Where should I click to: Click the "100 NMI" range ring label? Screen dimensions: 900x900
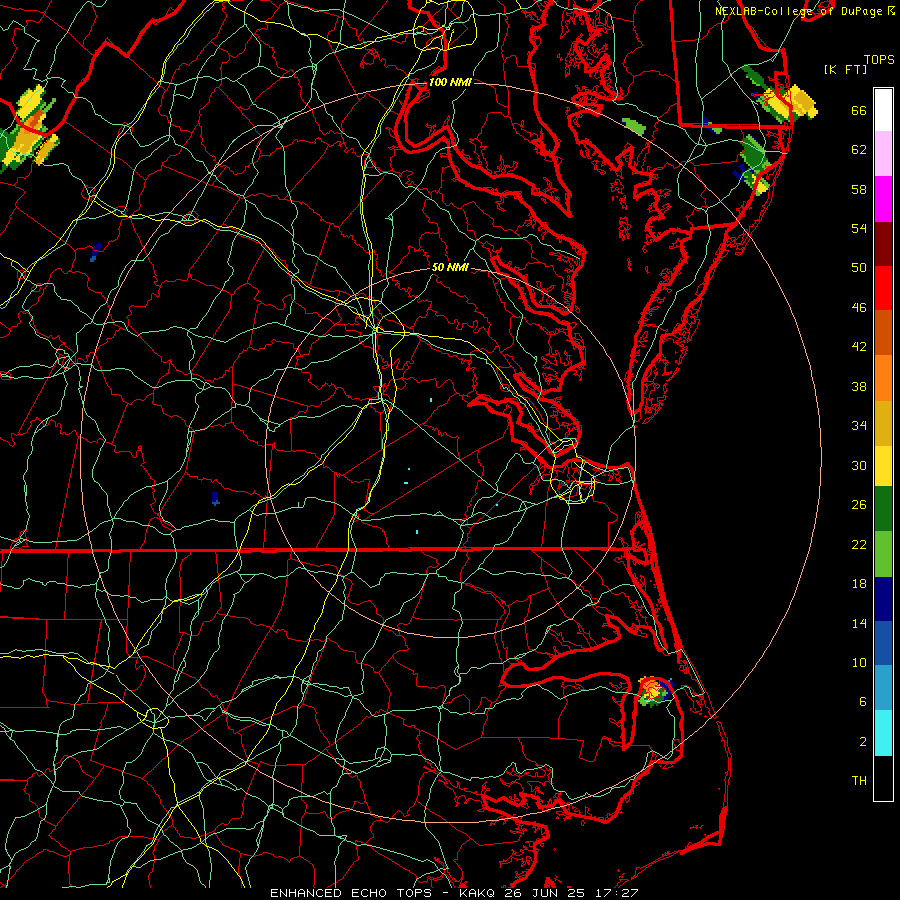point(450,82)
